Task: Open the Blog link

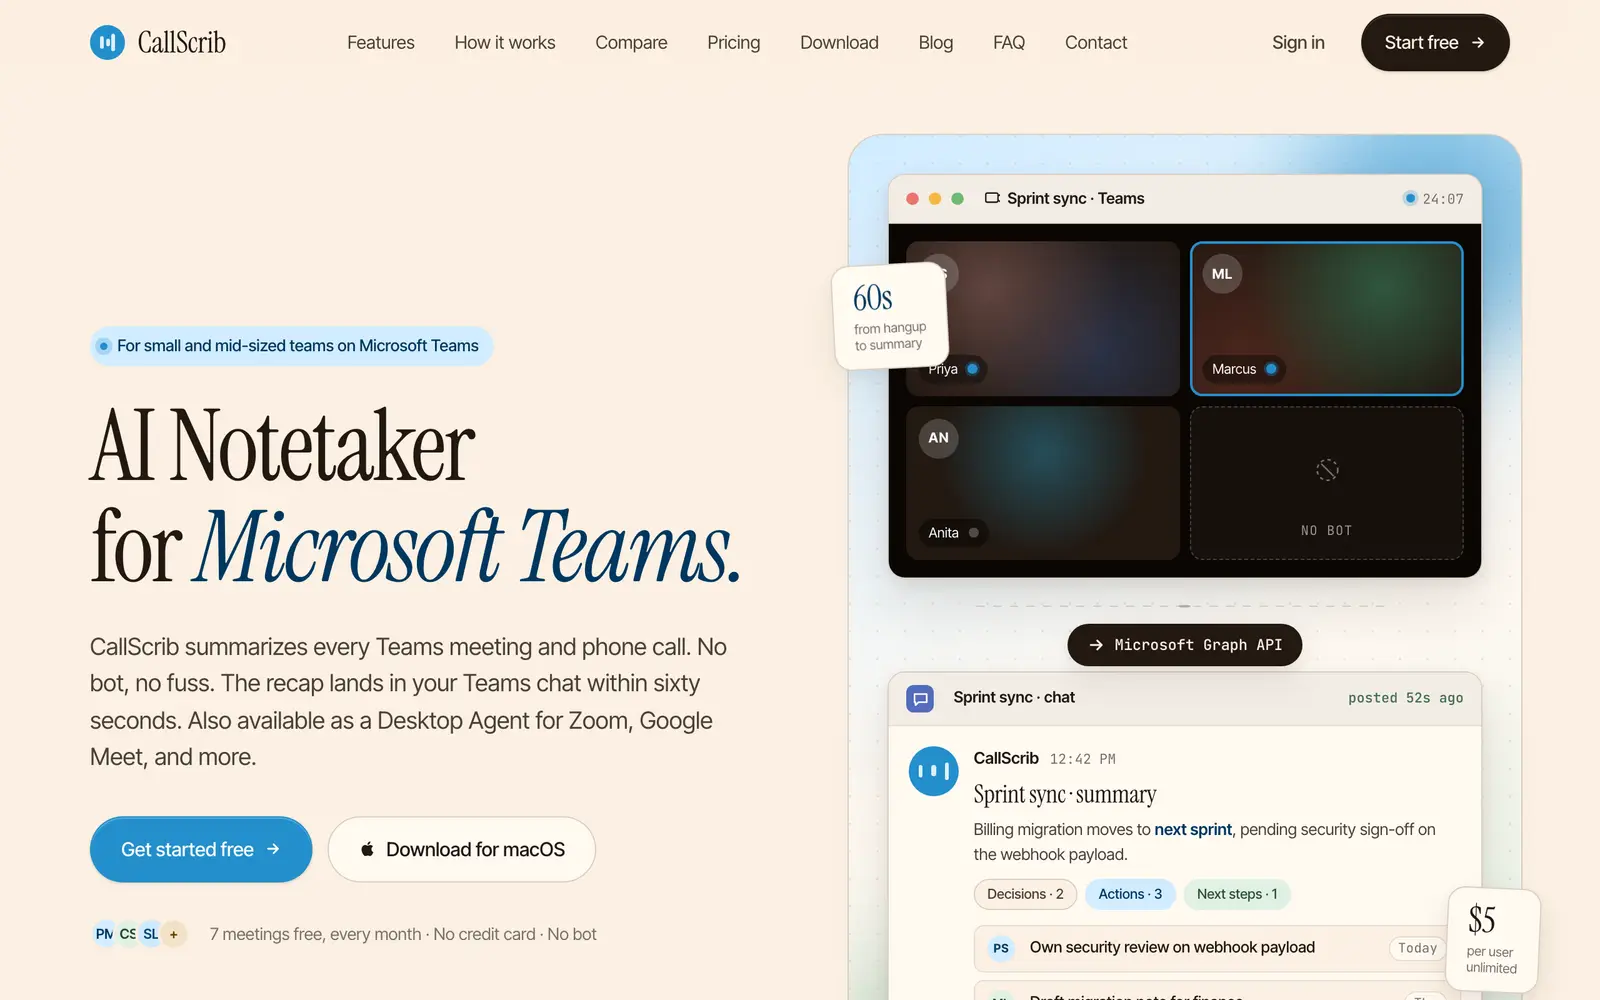Action: click(935, 43)
